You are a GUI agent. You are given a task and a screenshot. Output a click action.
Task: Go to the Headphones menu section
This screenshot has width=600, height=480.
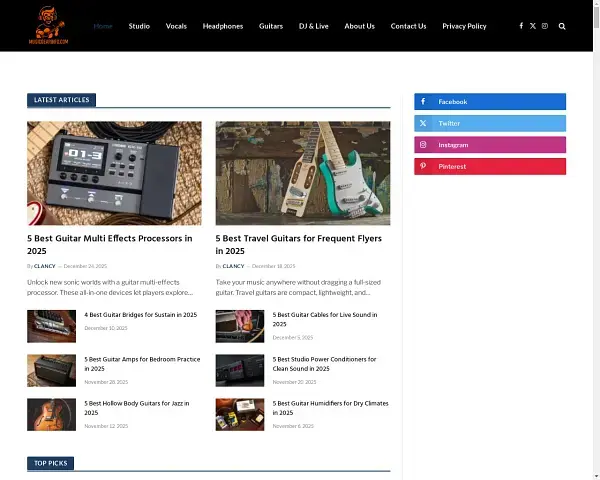[x=222, y=26]
